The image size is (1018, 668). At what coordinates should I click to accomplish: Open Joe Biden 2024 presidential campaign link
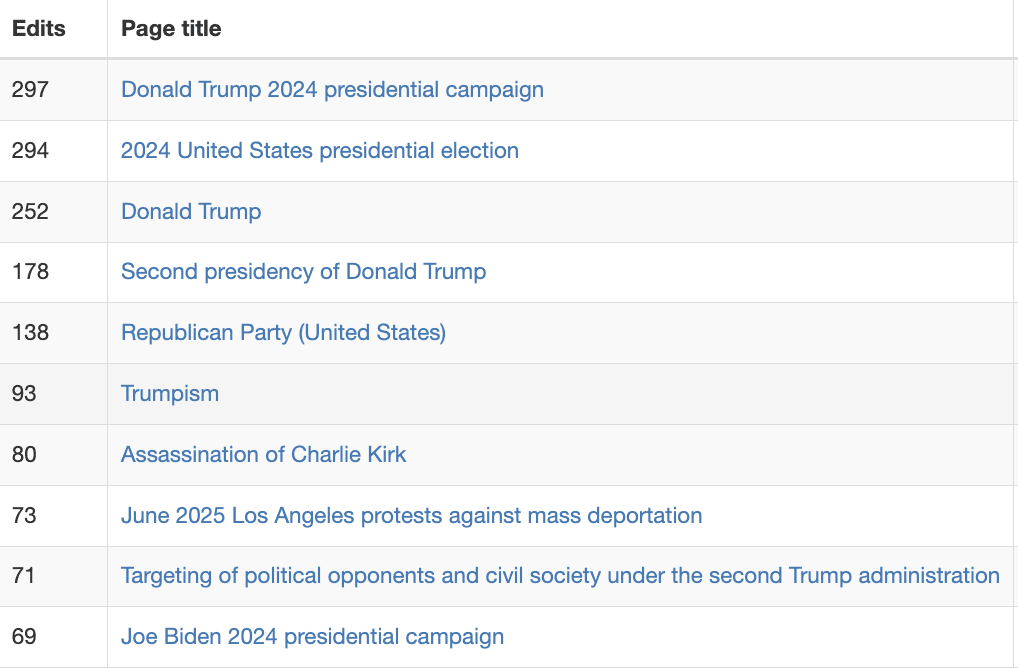pos(312,637)
